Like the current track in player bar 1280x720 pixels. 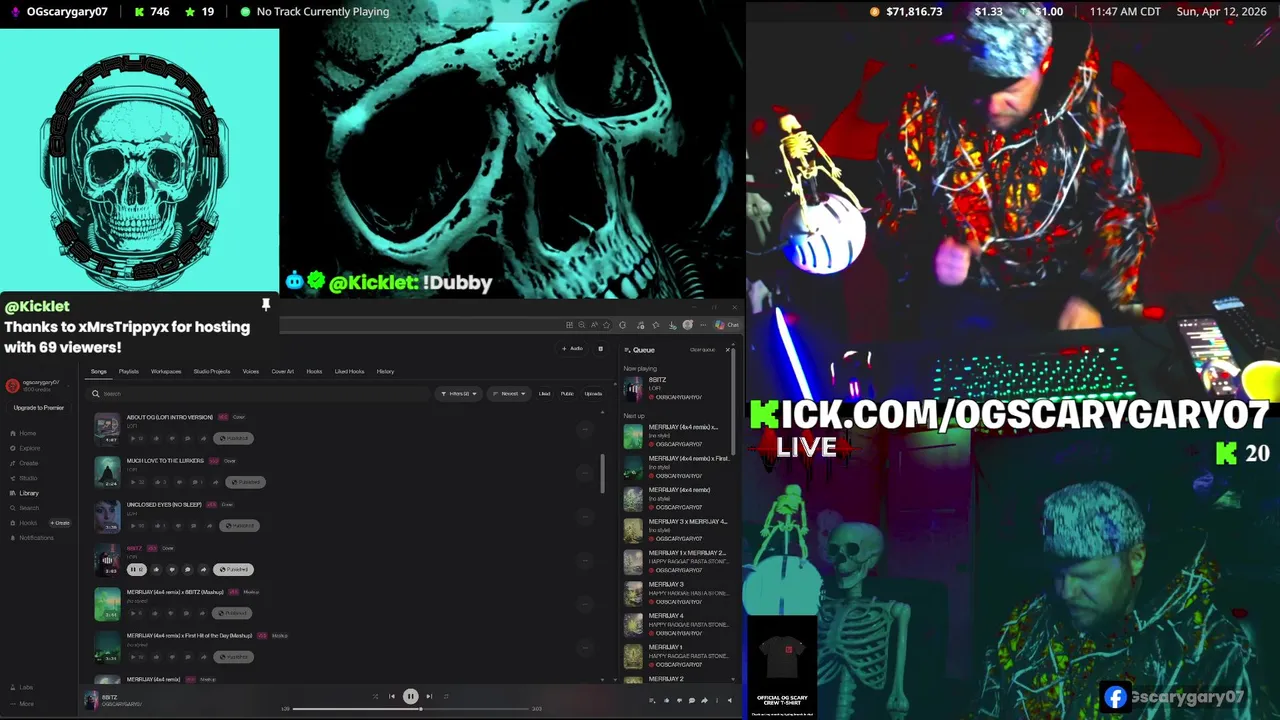click(666, 700)
